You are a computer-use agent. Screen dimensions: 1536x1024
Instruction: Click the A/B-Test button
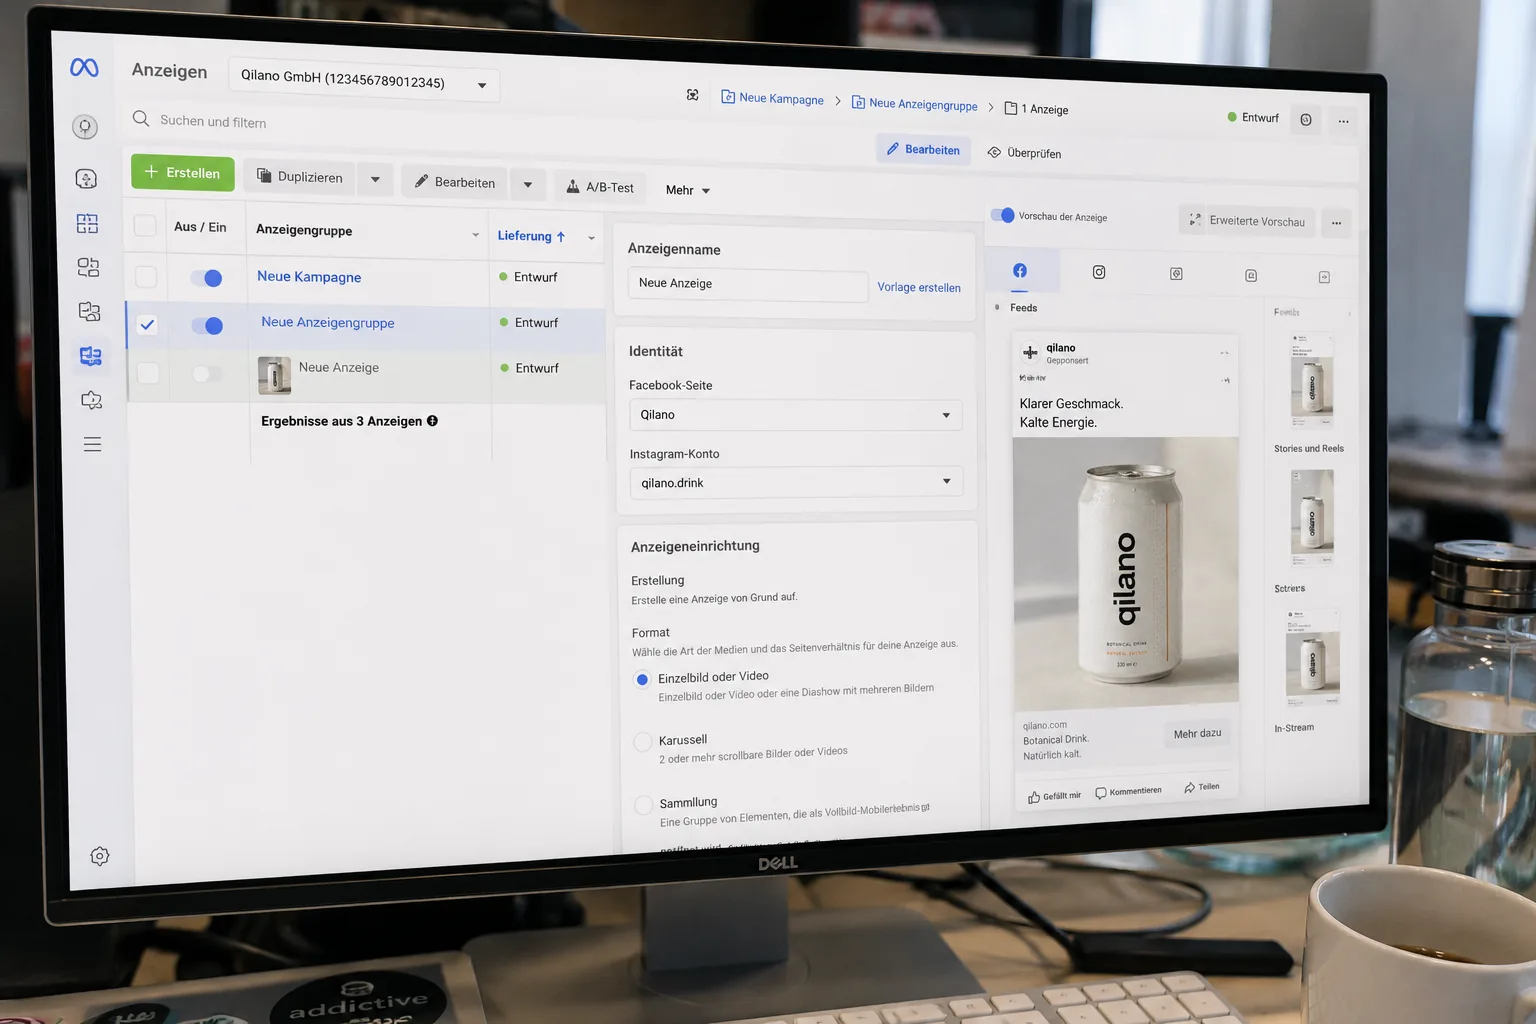[x=601, y=187]
